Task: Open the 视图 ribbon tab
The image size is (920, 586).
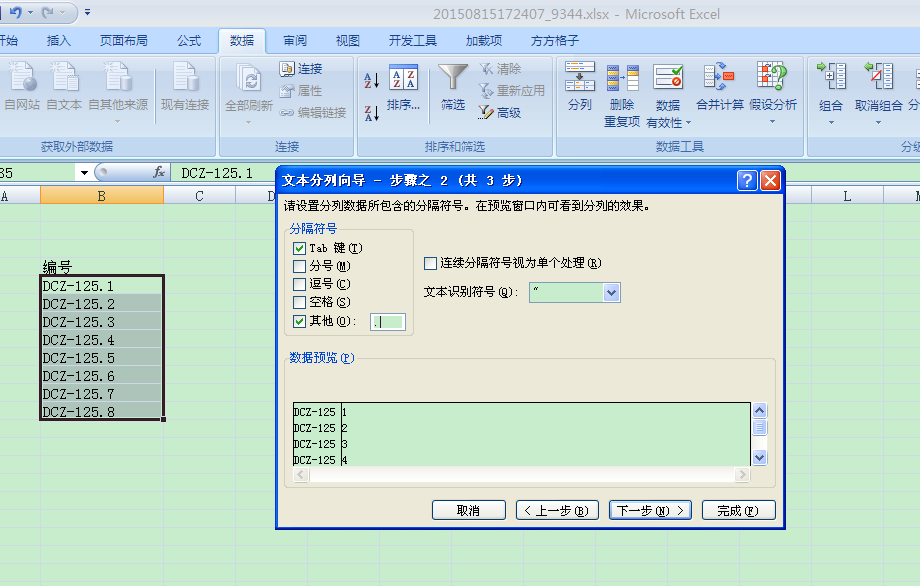Action: coord(347,41)
